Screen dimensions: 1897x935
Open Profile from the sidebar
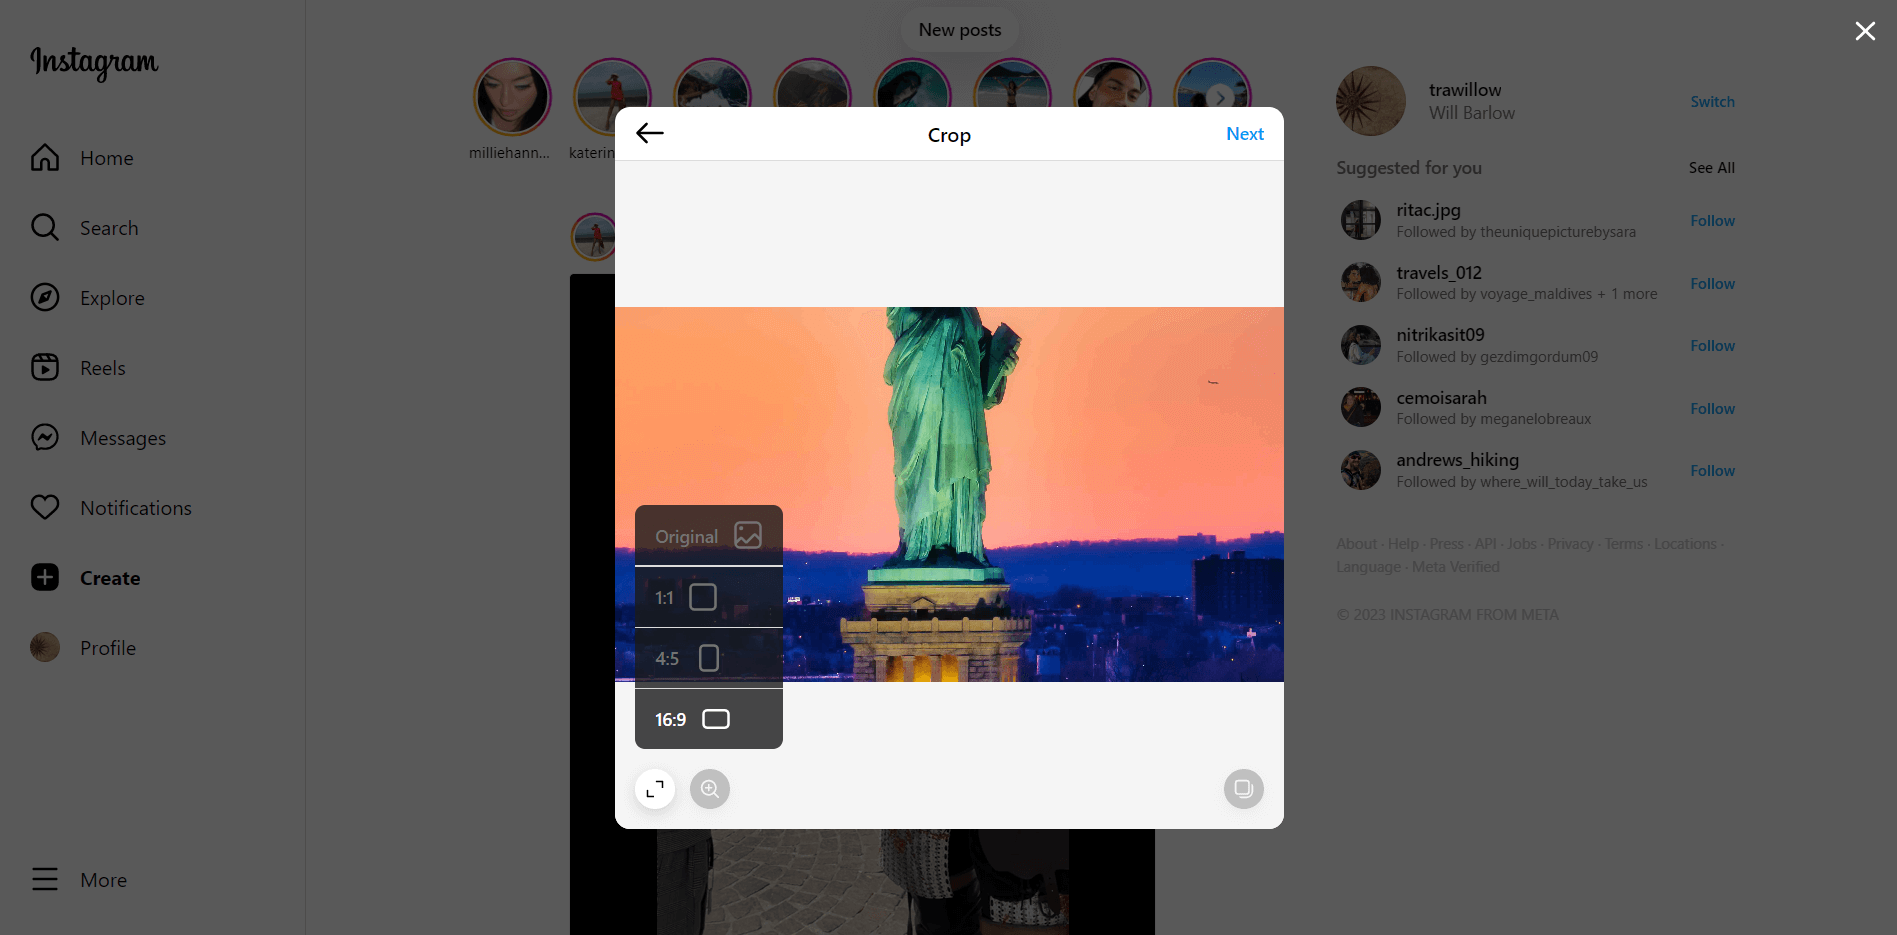tap(83, 648)
